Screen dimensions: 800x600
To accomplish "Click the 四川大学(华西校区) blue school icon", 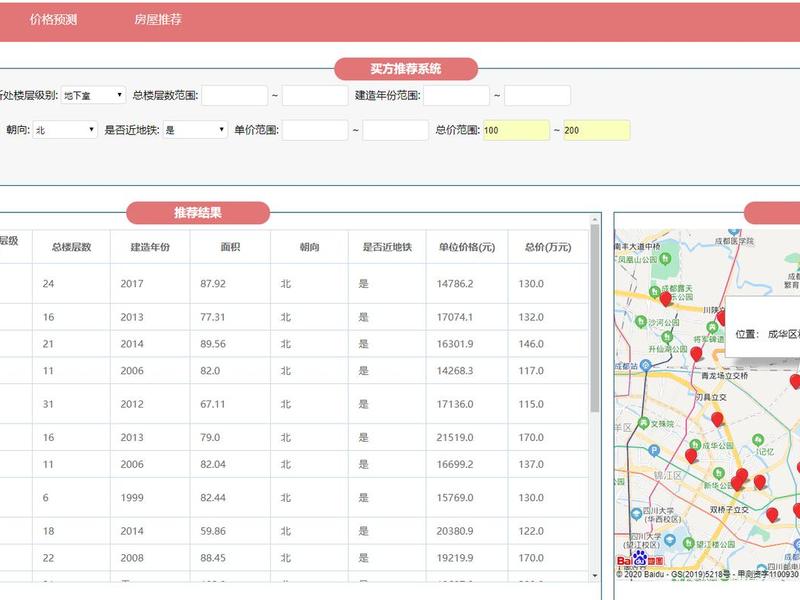I will coord(636,514).
